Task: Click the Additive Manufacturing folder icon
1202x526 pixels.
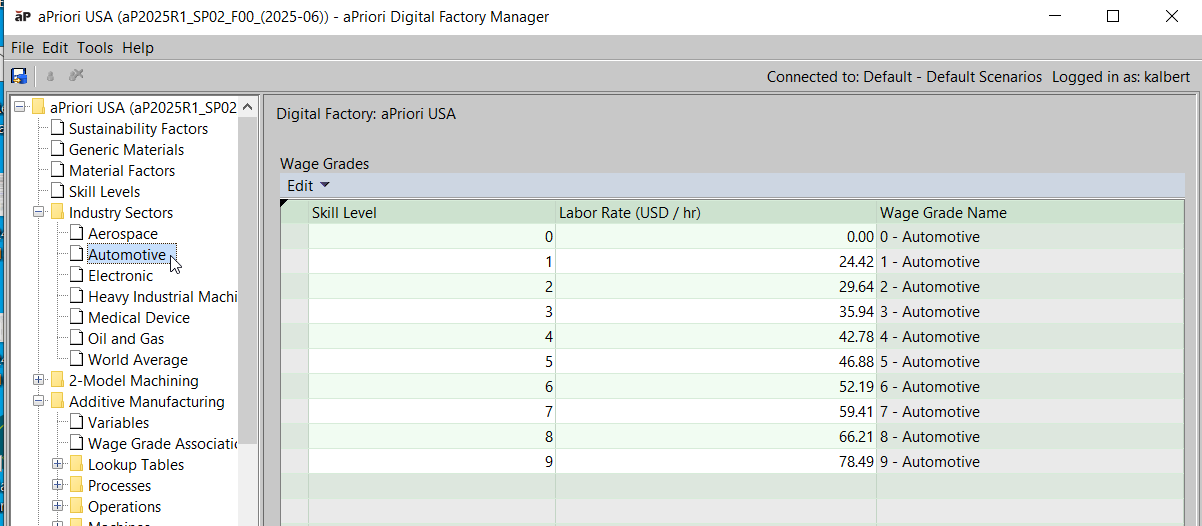Action: pos(57,401)
